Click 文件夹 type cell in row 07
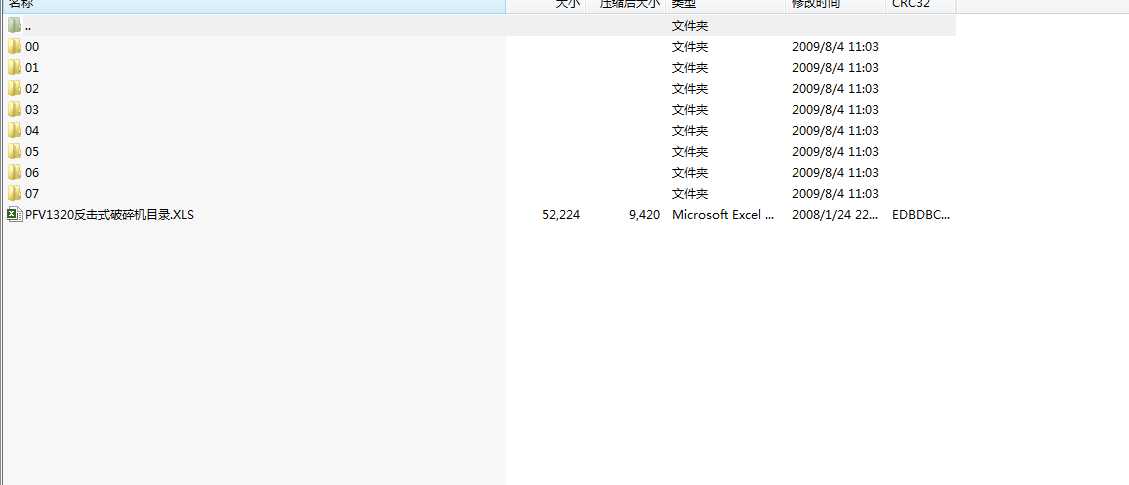This screenshot has height=485, width=1129. [x=690, y=194]
